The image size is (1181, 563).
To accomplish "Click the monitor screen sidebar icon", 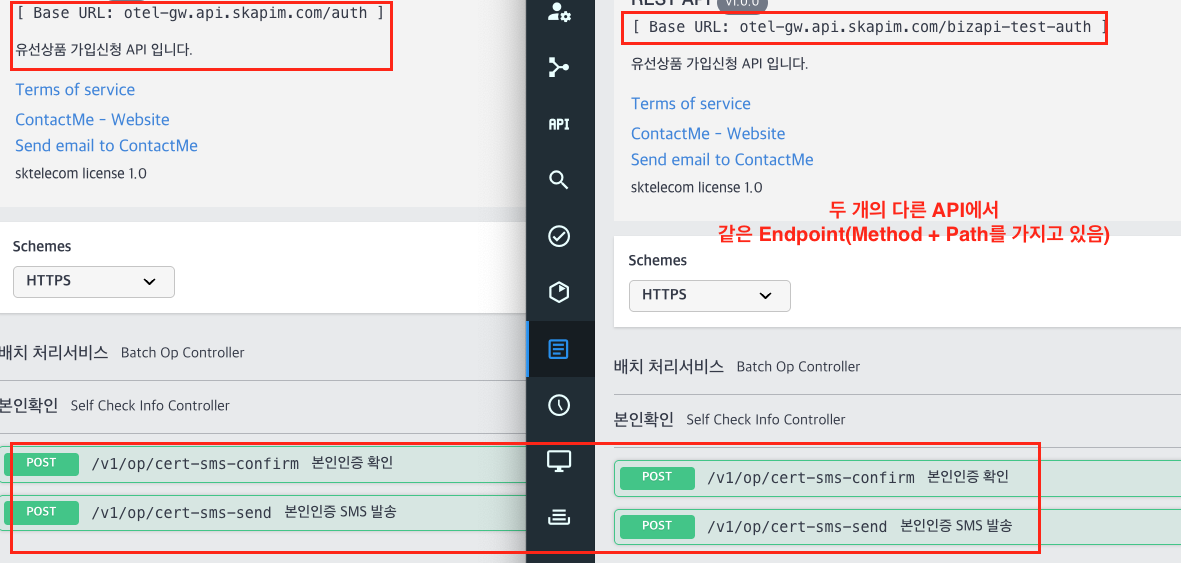I will 559,461.
